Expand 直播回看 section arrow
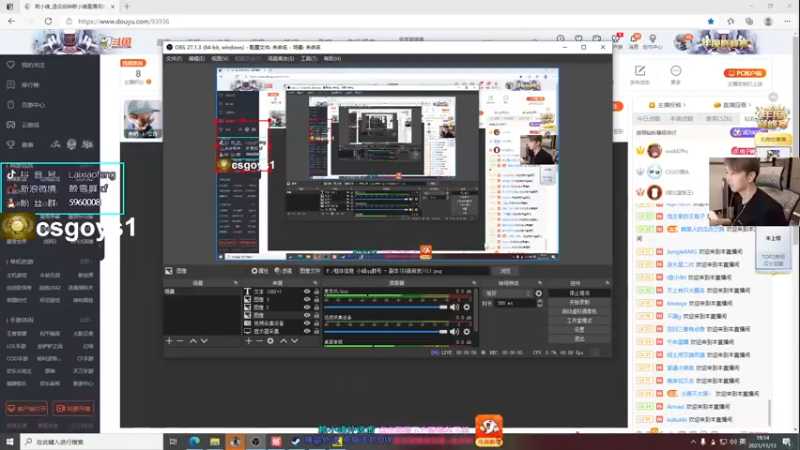The image size is (800, 450). point(749,105)
